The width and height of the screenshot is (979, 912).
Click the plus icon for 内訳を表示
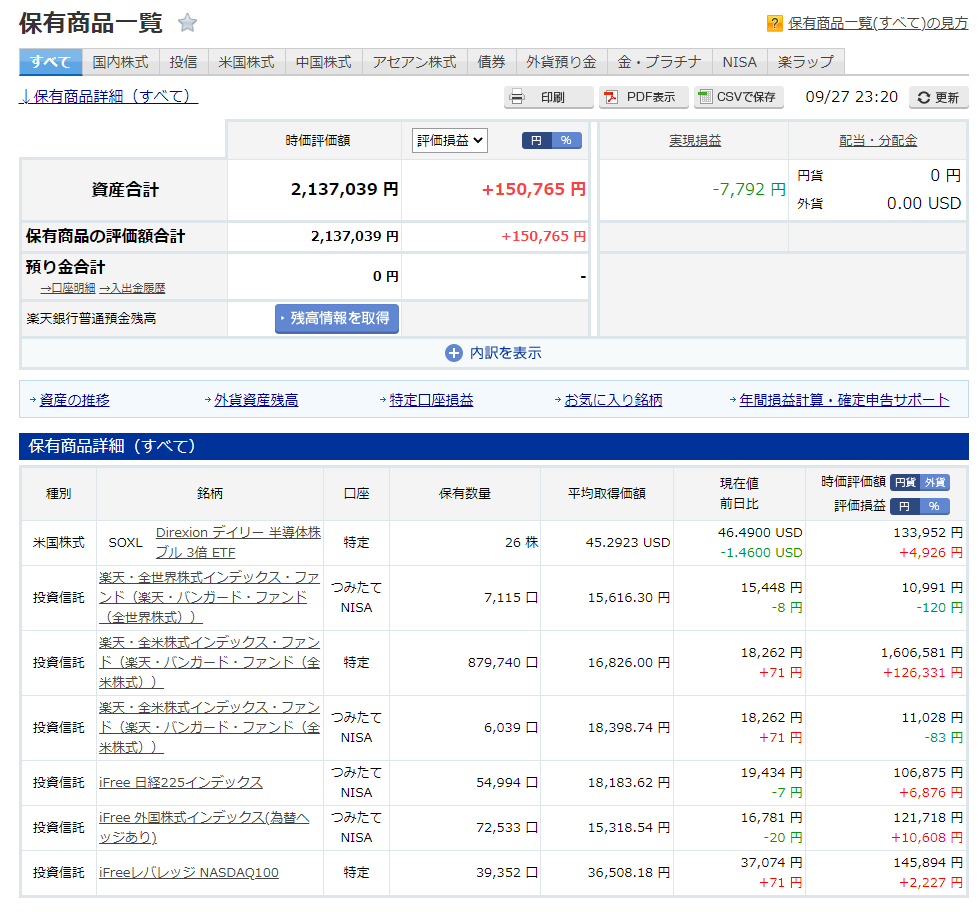tap(454, 353)
